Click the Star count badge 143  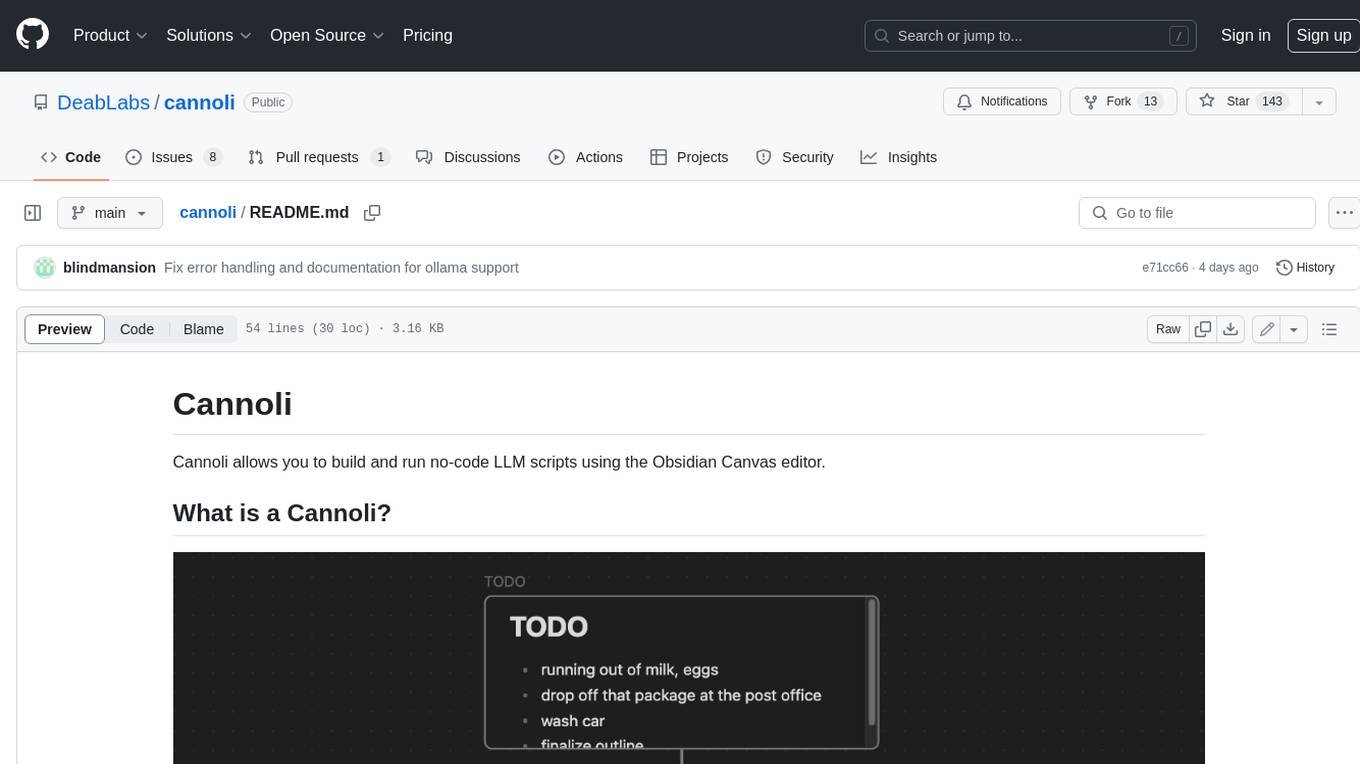(1272, 101)
